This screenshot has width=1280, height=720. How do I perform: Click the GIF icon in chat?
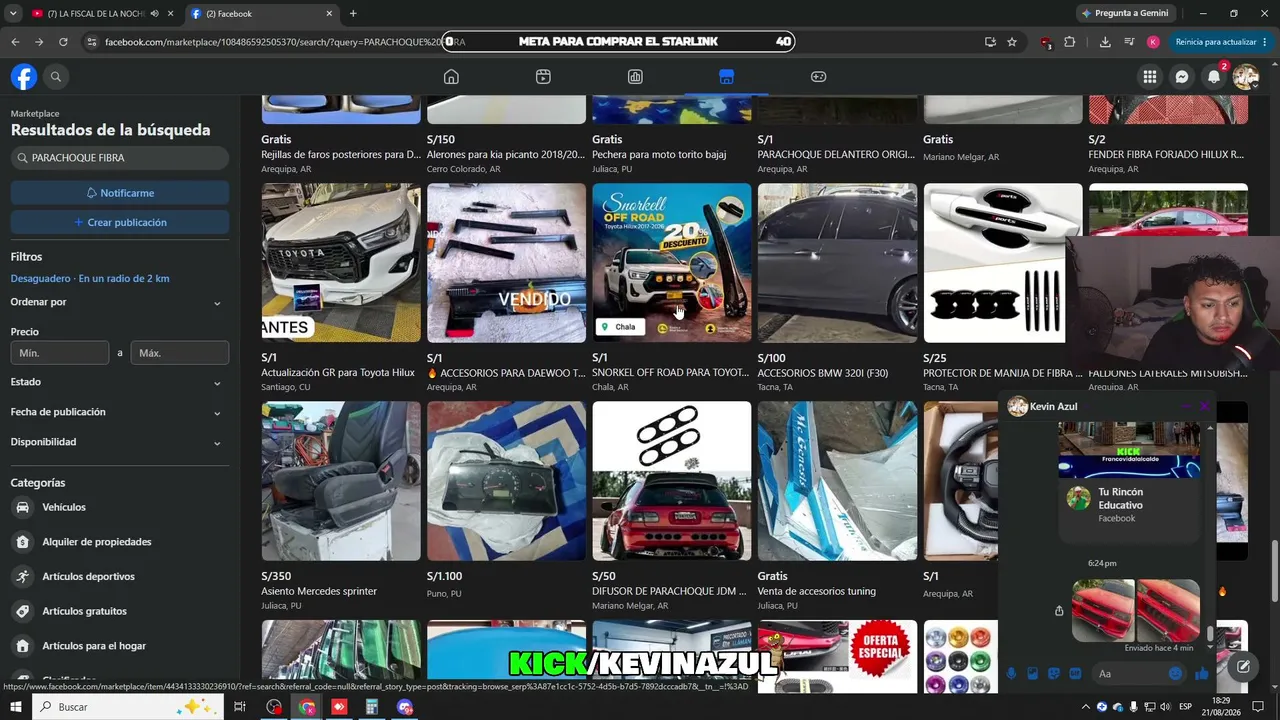(x=1075, y=674)
